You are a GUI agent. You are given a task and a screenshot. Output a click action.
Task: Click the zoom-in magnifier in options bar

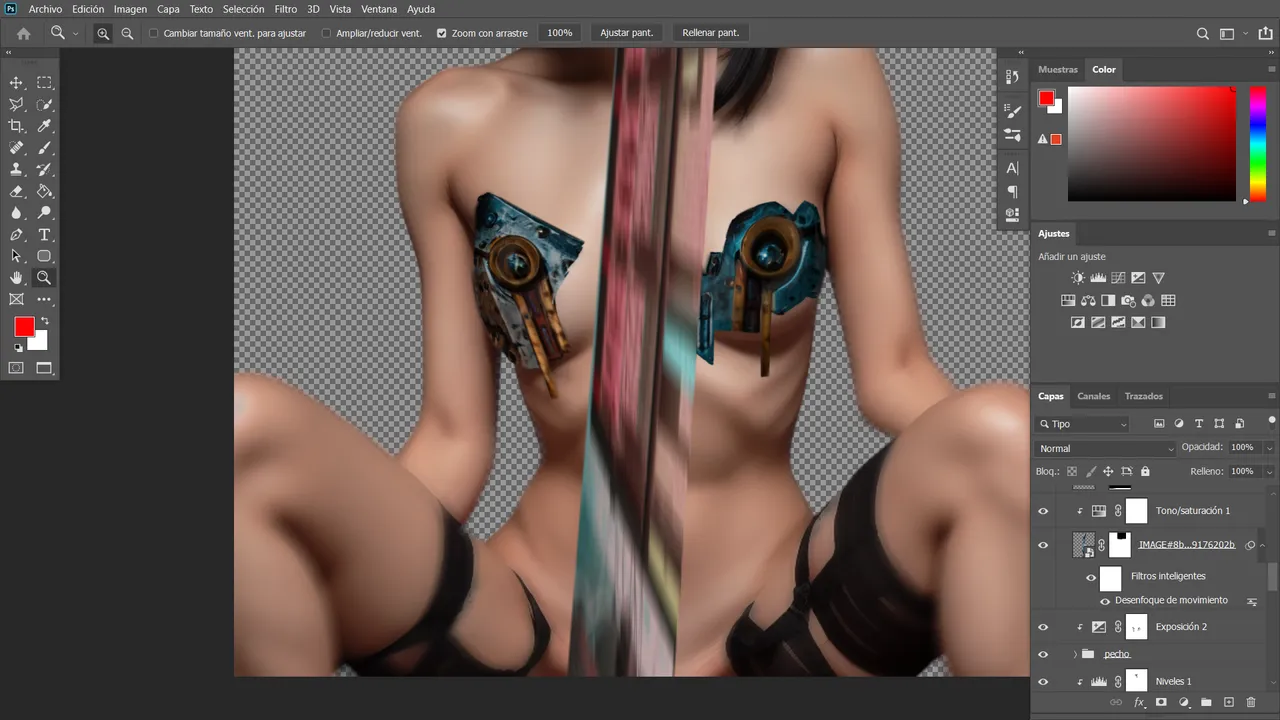103,33
